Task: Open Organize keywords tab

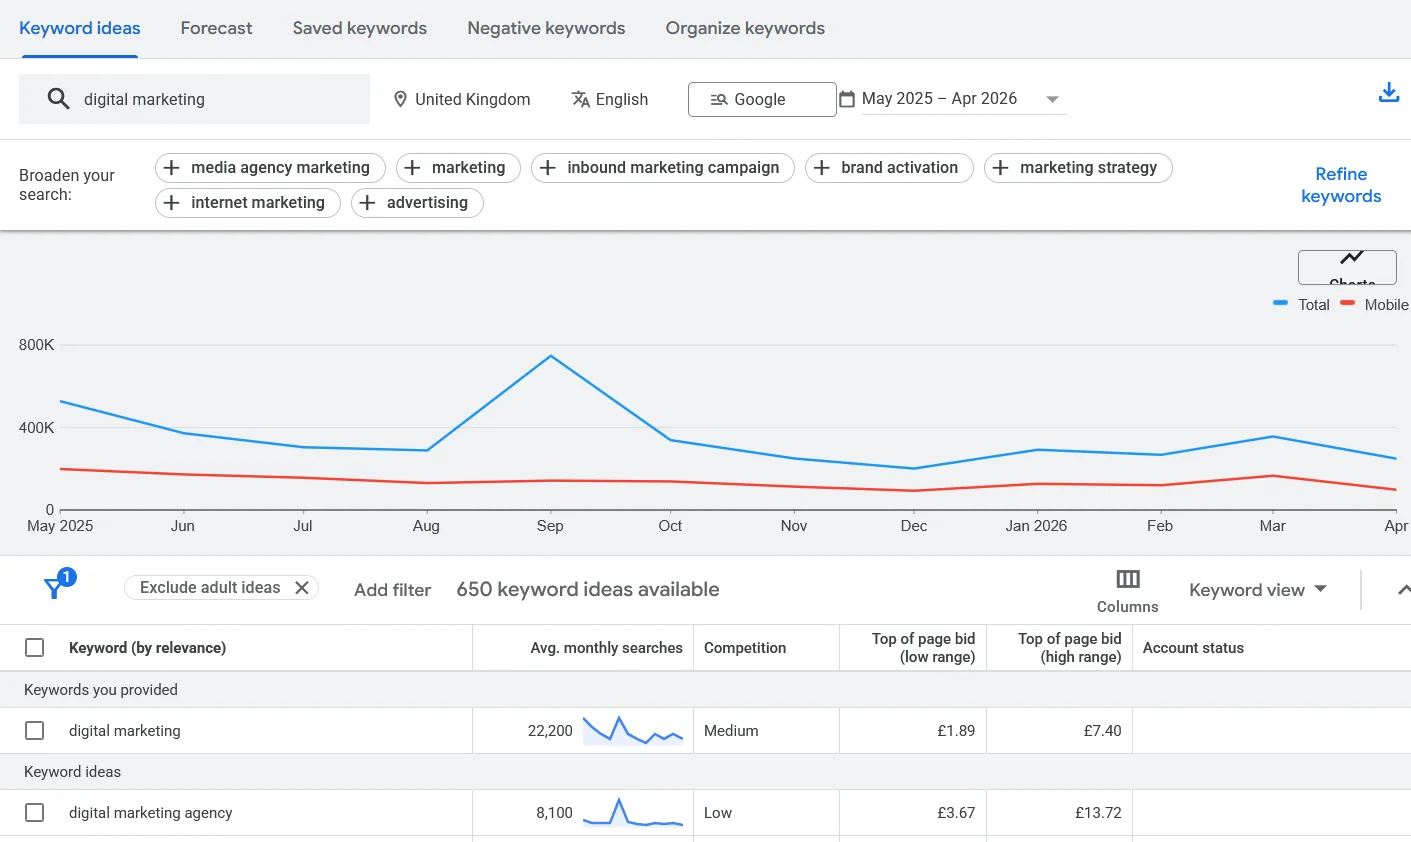Action: [745, 28]
